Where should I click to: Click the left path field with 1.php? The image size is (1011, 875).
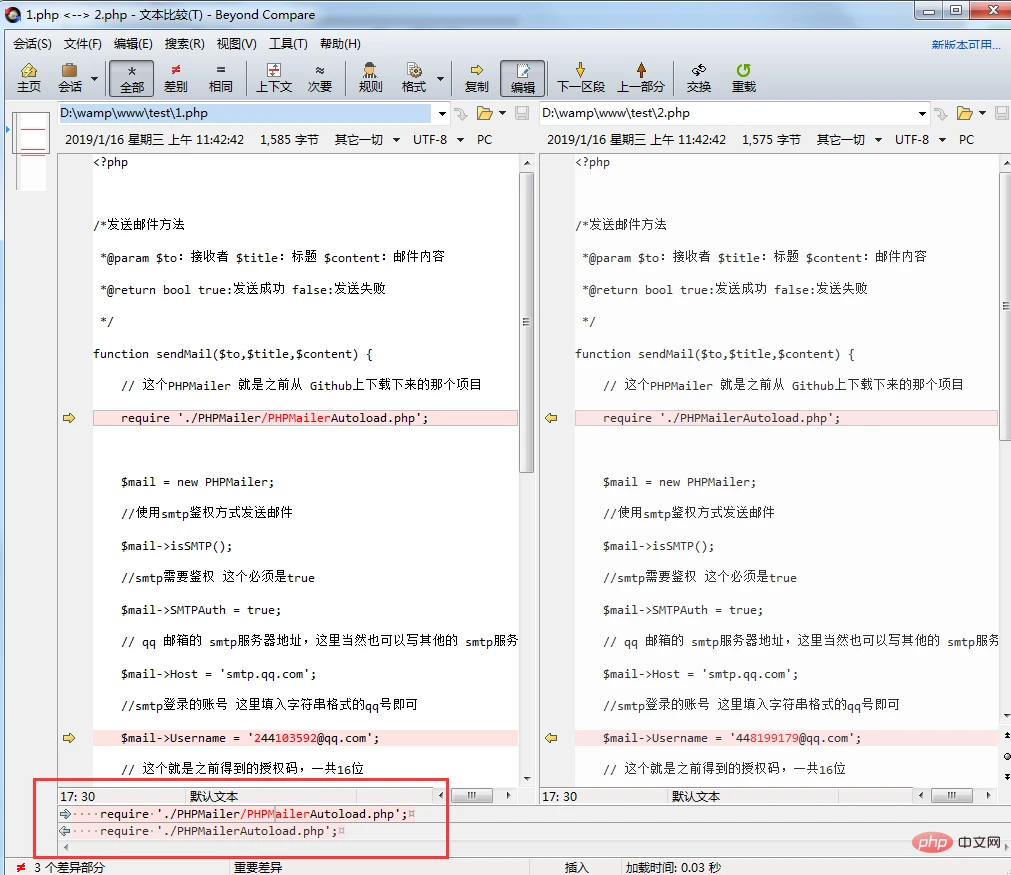[x=245, y=113]
